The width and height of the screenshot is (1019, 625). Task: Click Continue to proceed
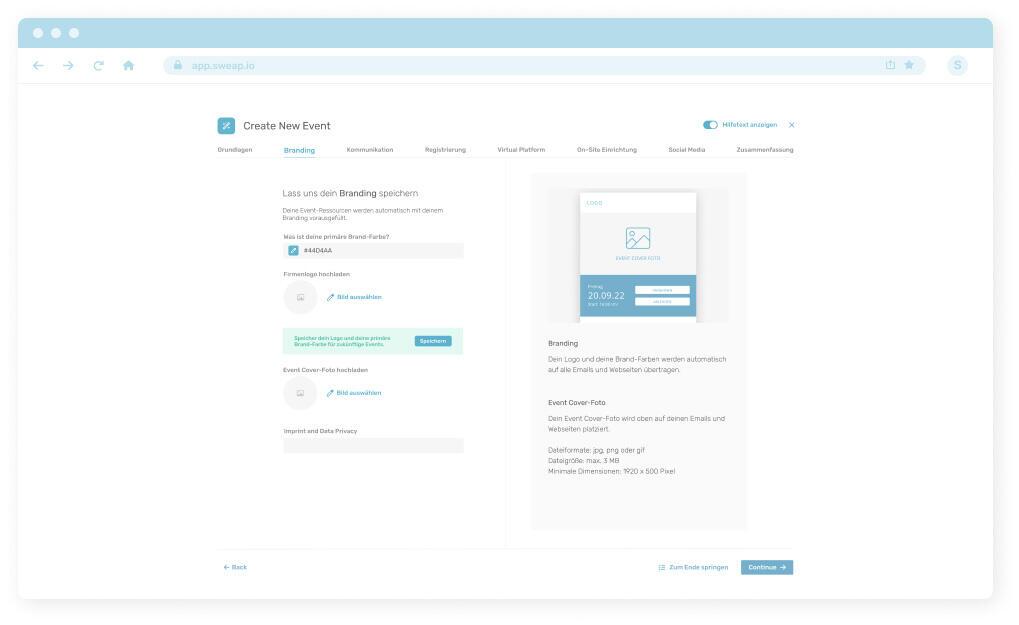(x=766, y=567)
